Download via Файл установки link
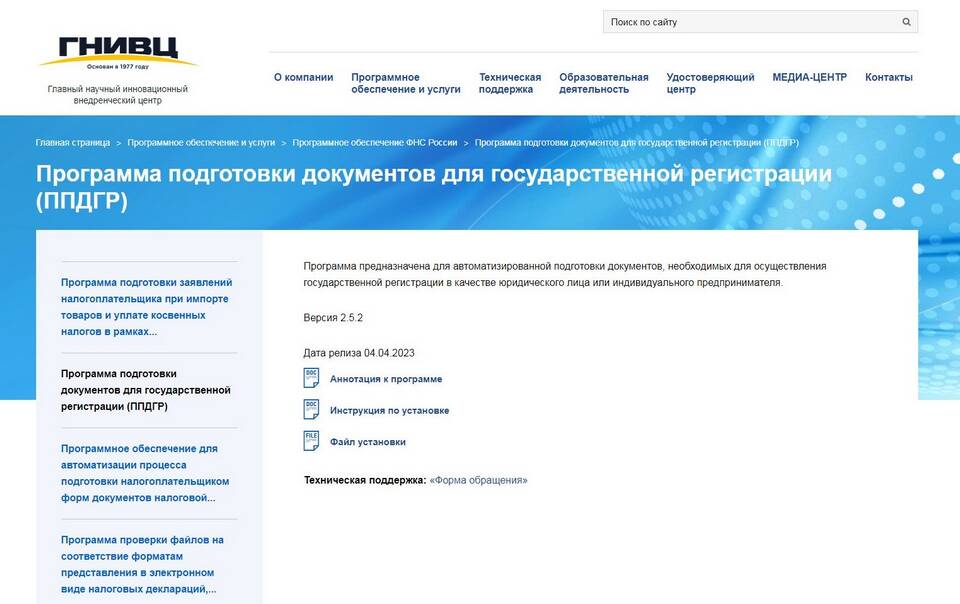 [x=367, y=442]
